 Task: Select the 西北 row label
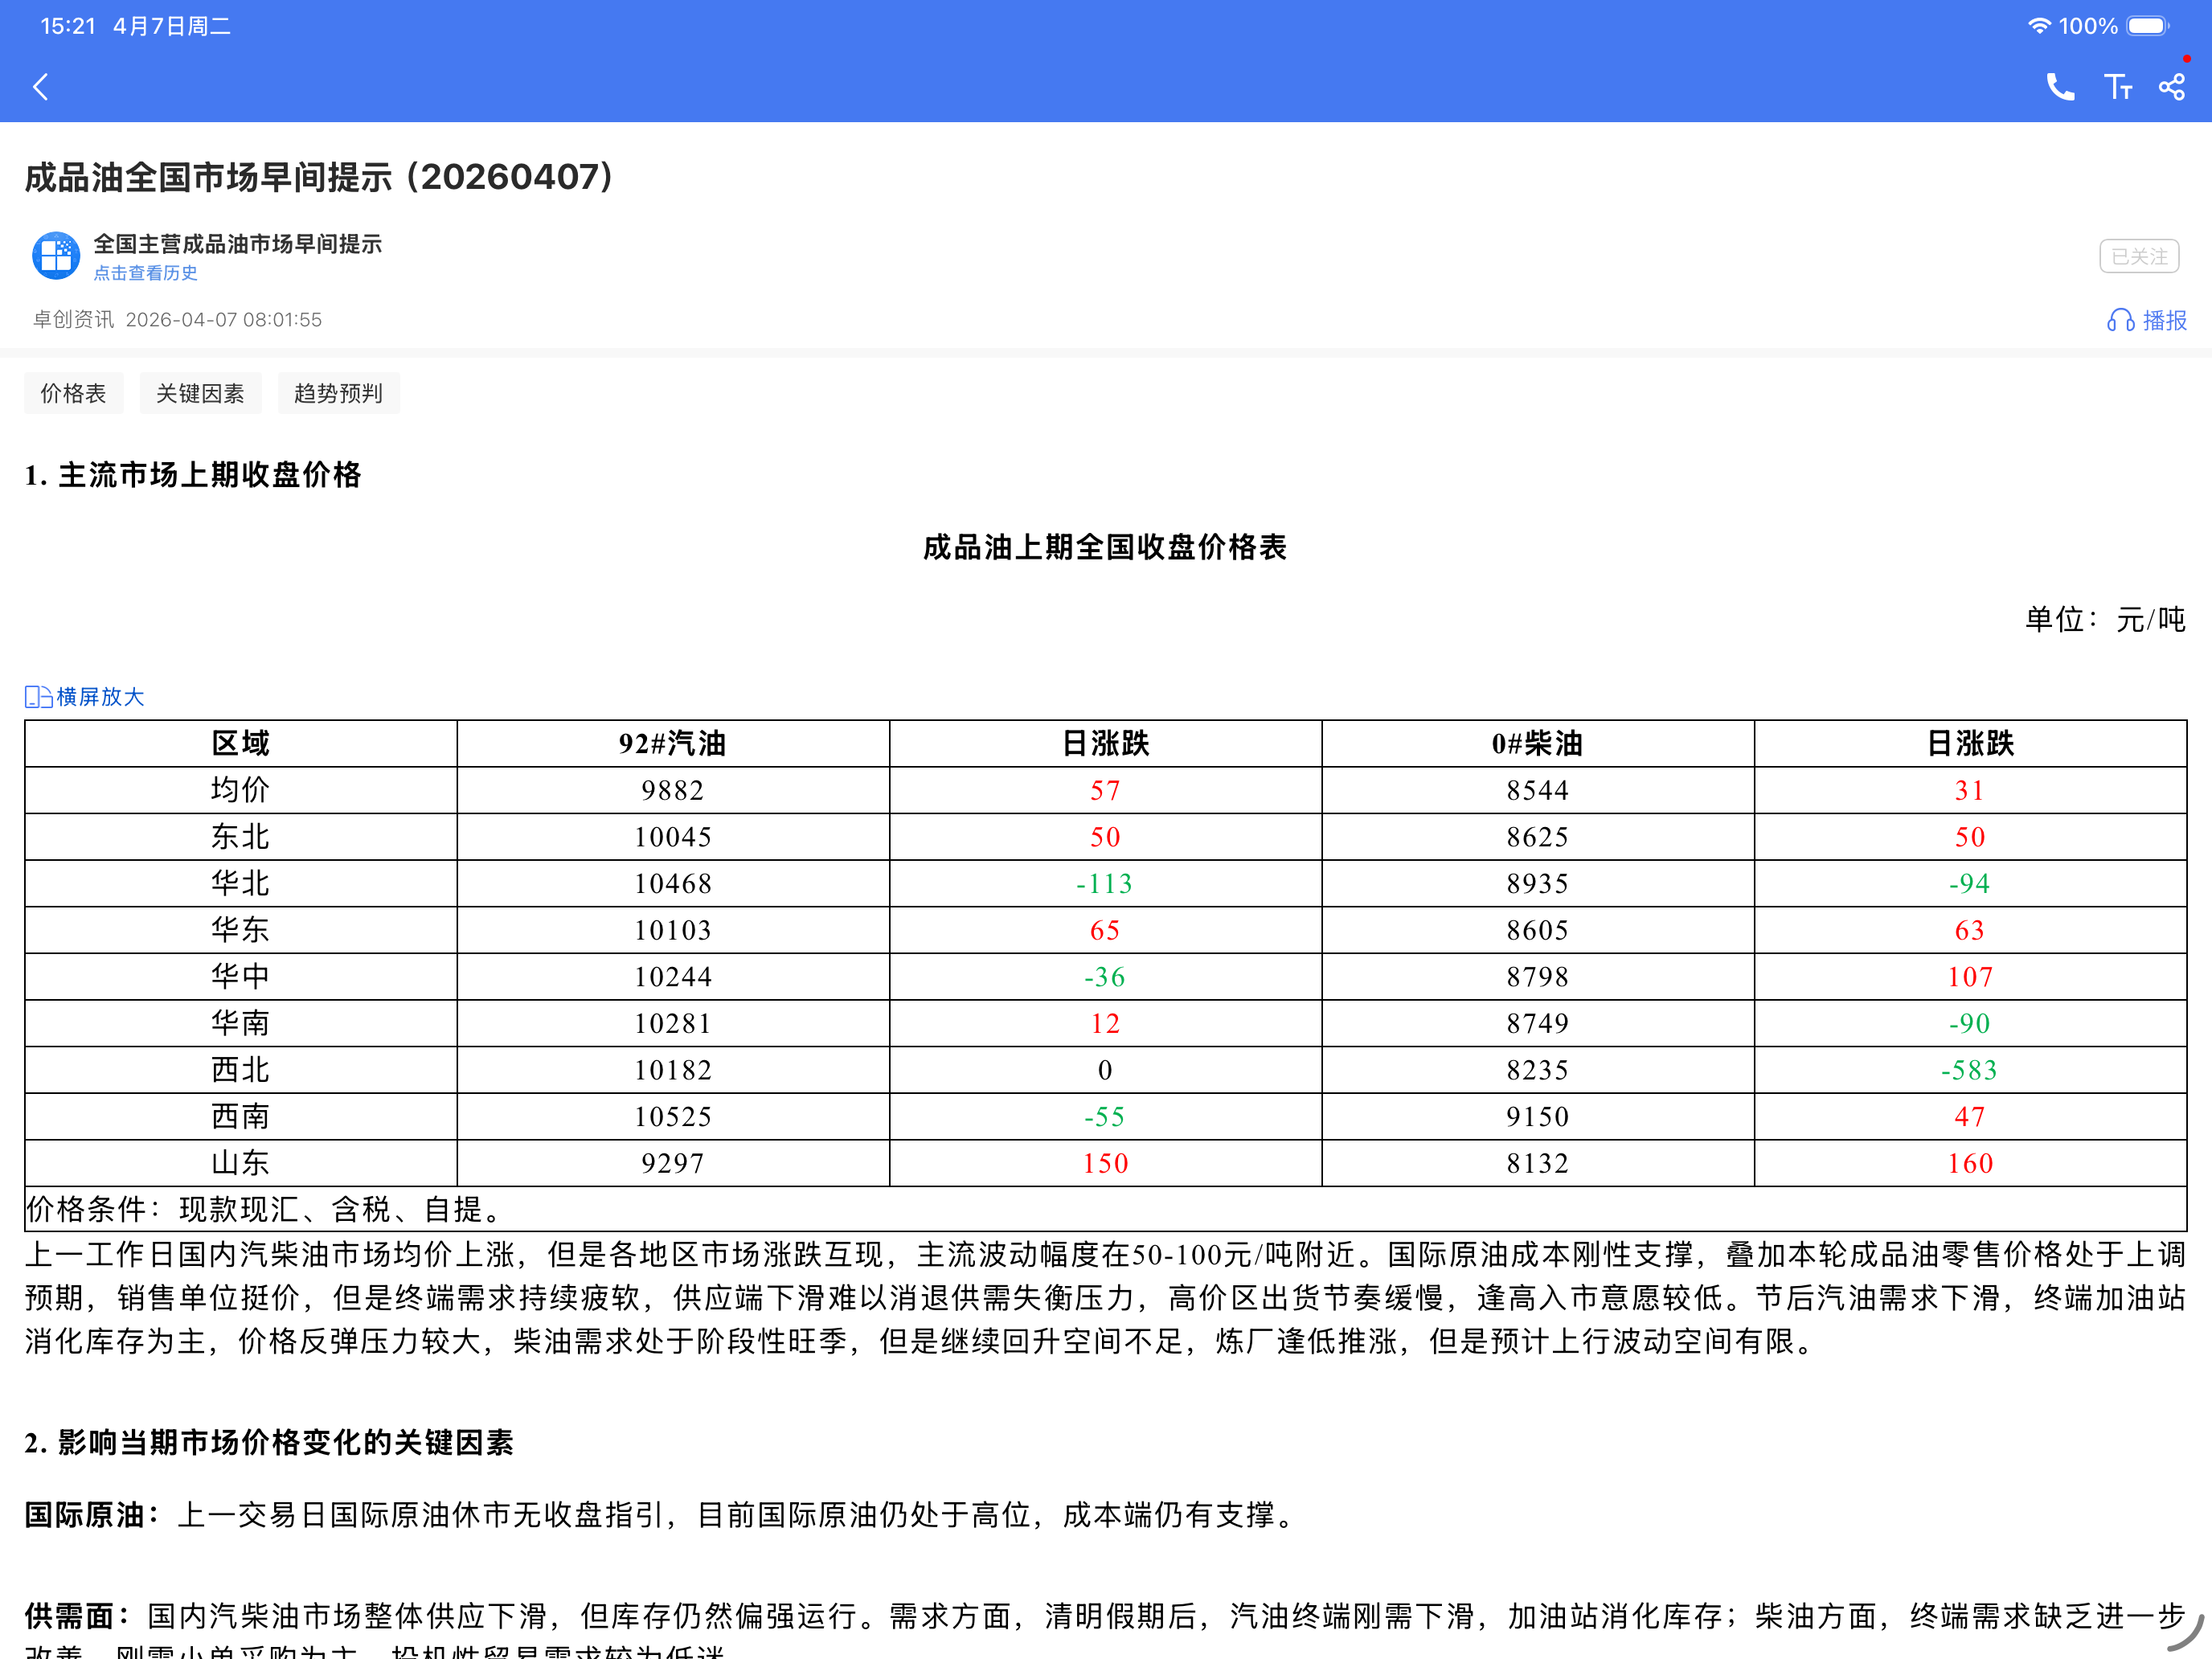(x=241, y=1070)
